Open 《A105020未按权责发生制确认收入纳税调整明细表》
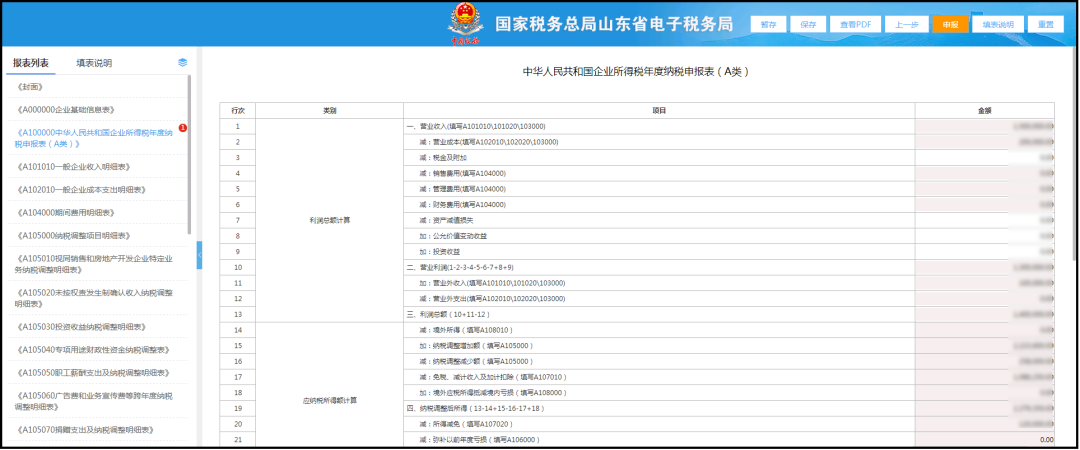The image size is (1080, 450). point(96,298)
